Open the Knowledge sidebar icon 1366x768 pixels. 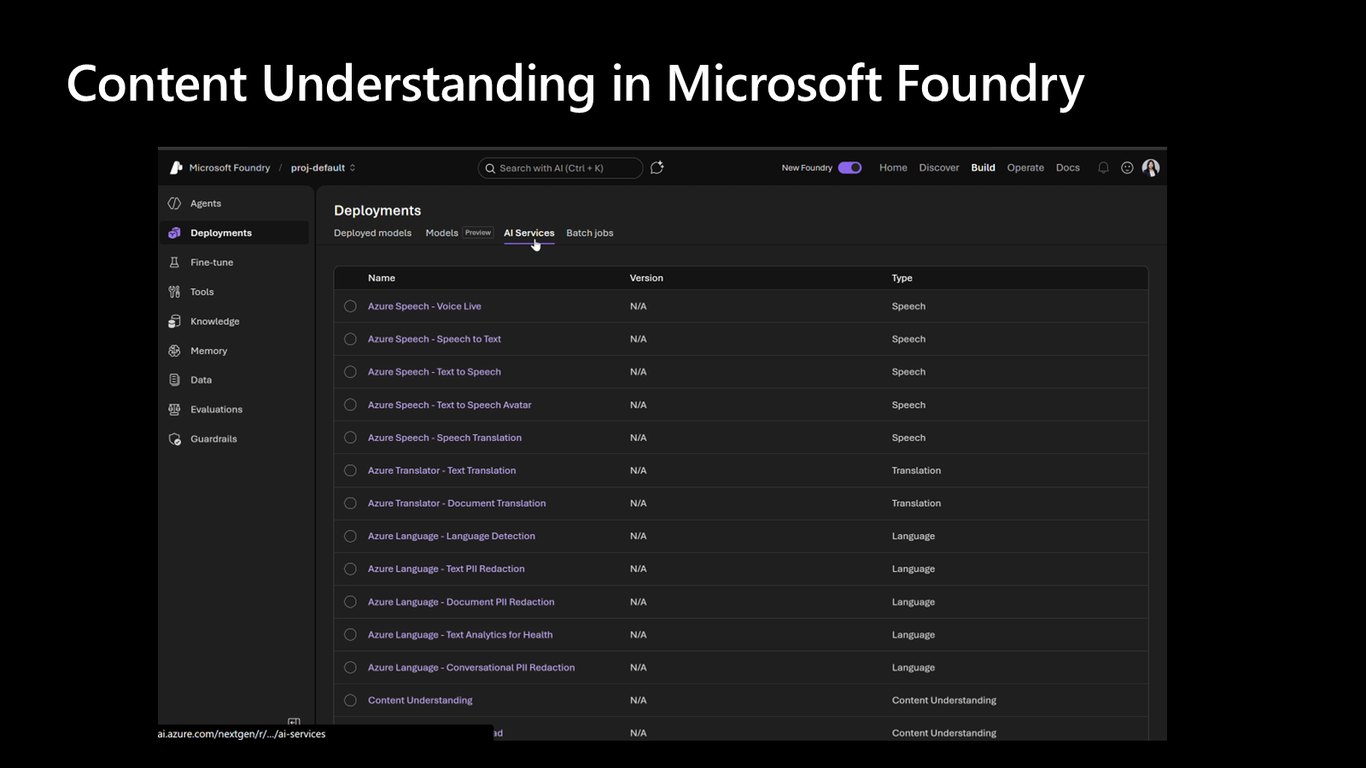coord(174,321)
